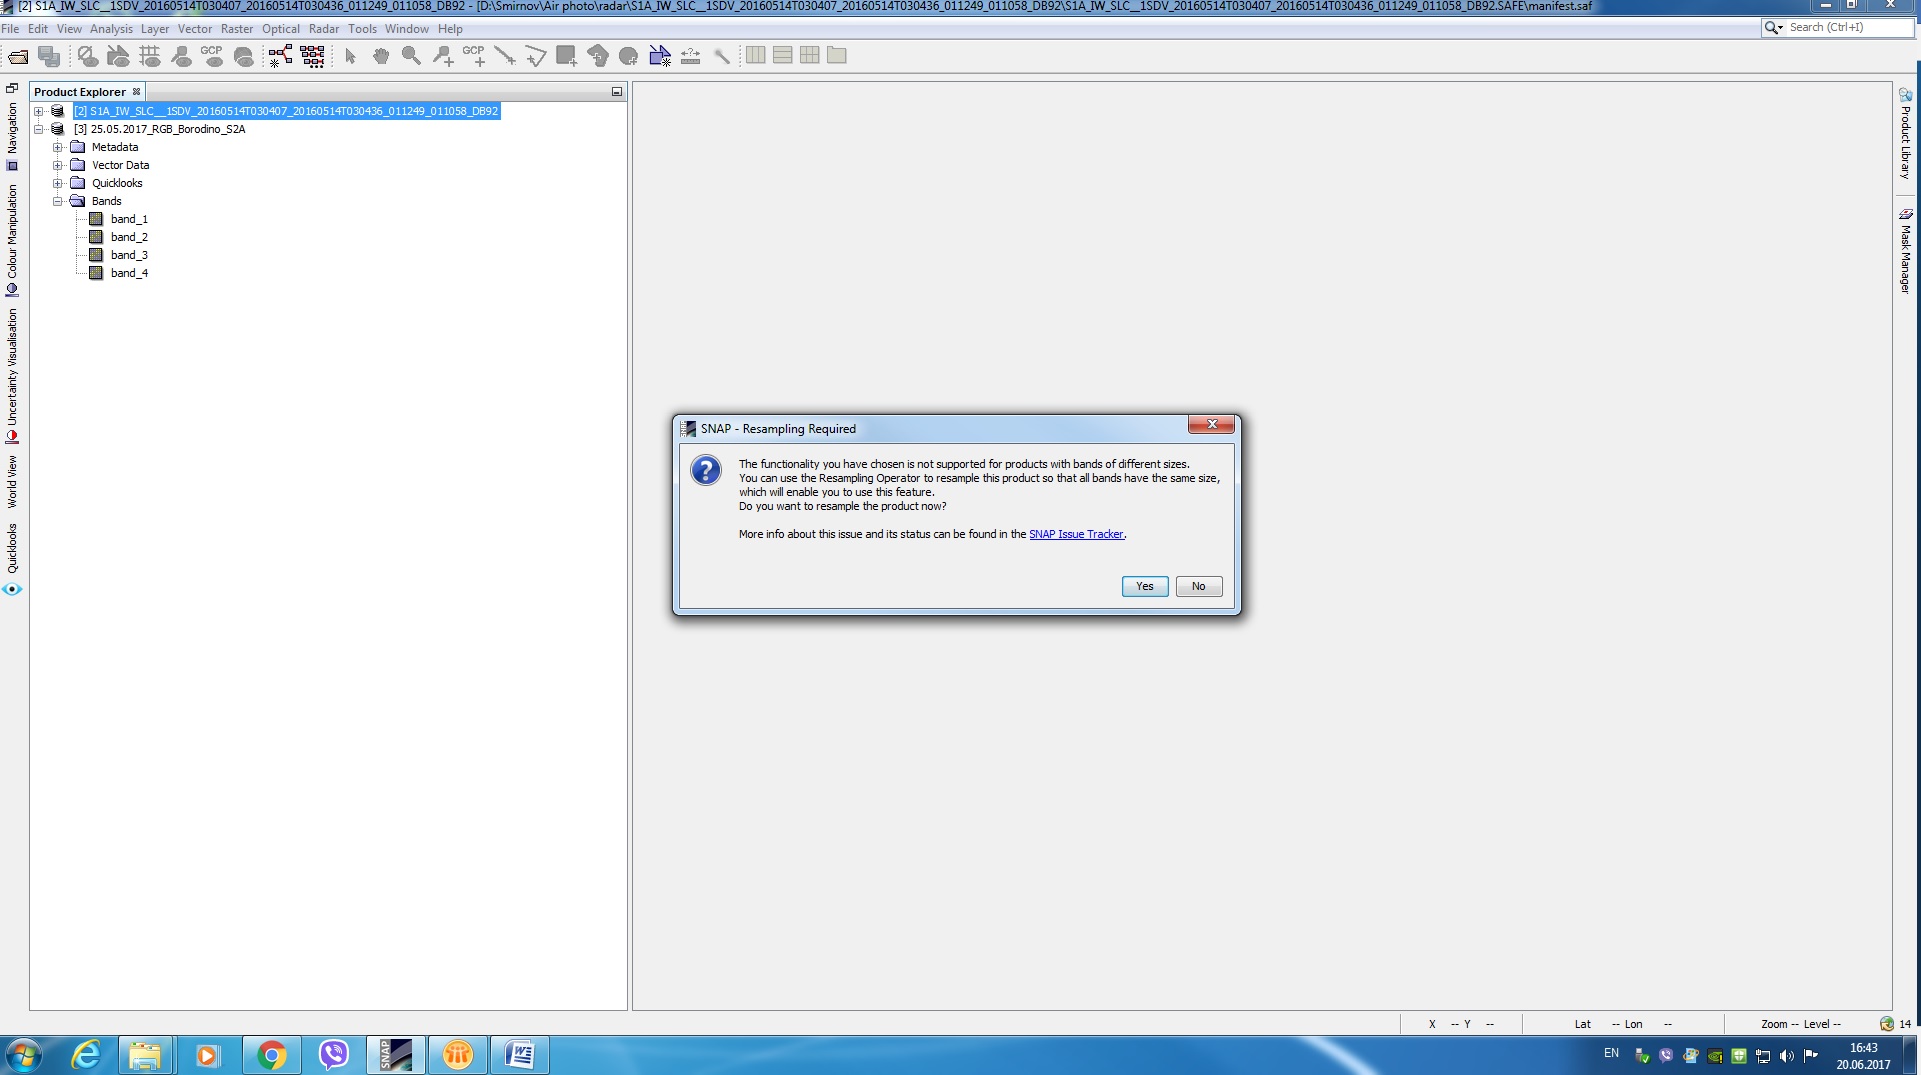The width and height of the screenshot is (1921, 1075).
Task: Click the Save Product toolbar icon
Action: [x=49, y=56]
